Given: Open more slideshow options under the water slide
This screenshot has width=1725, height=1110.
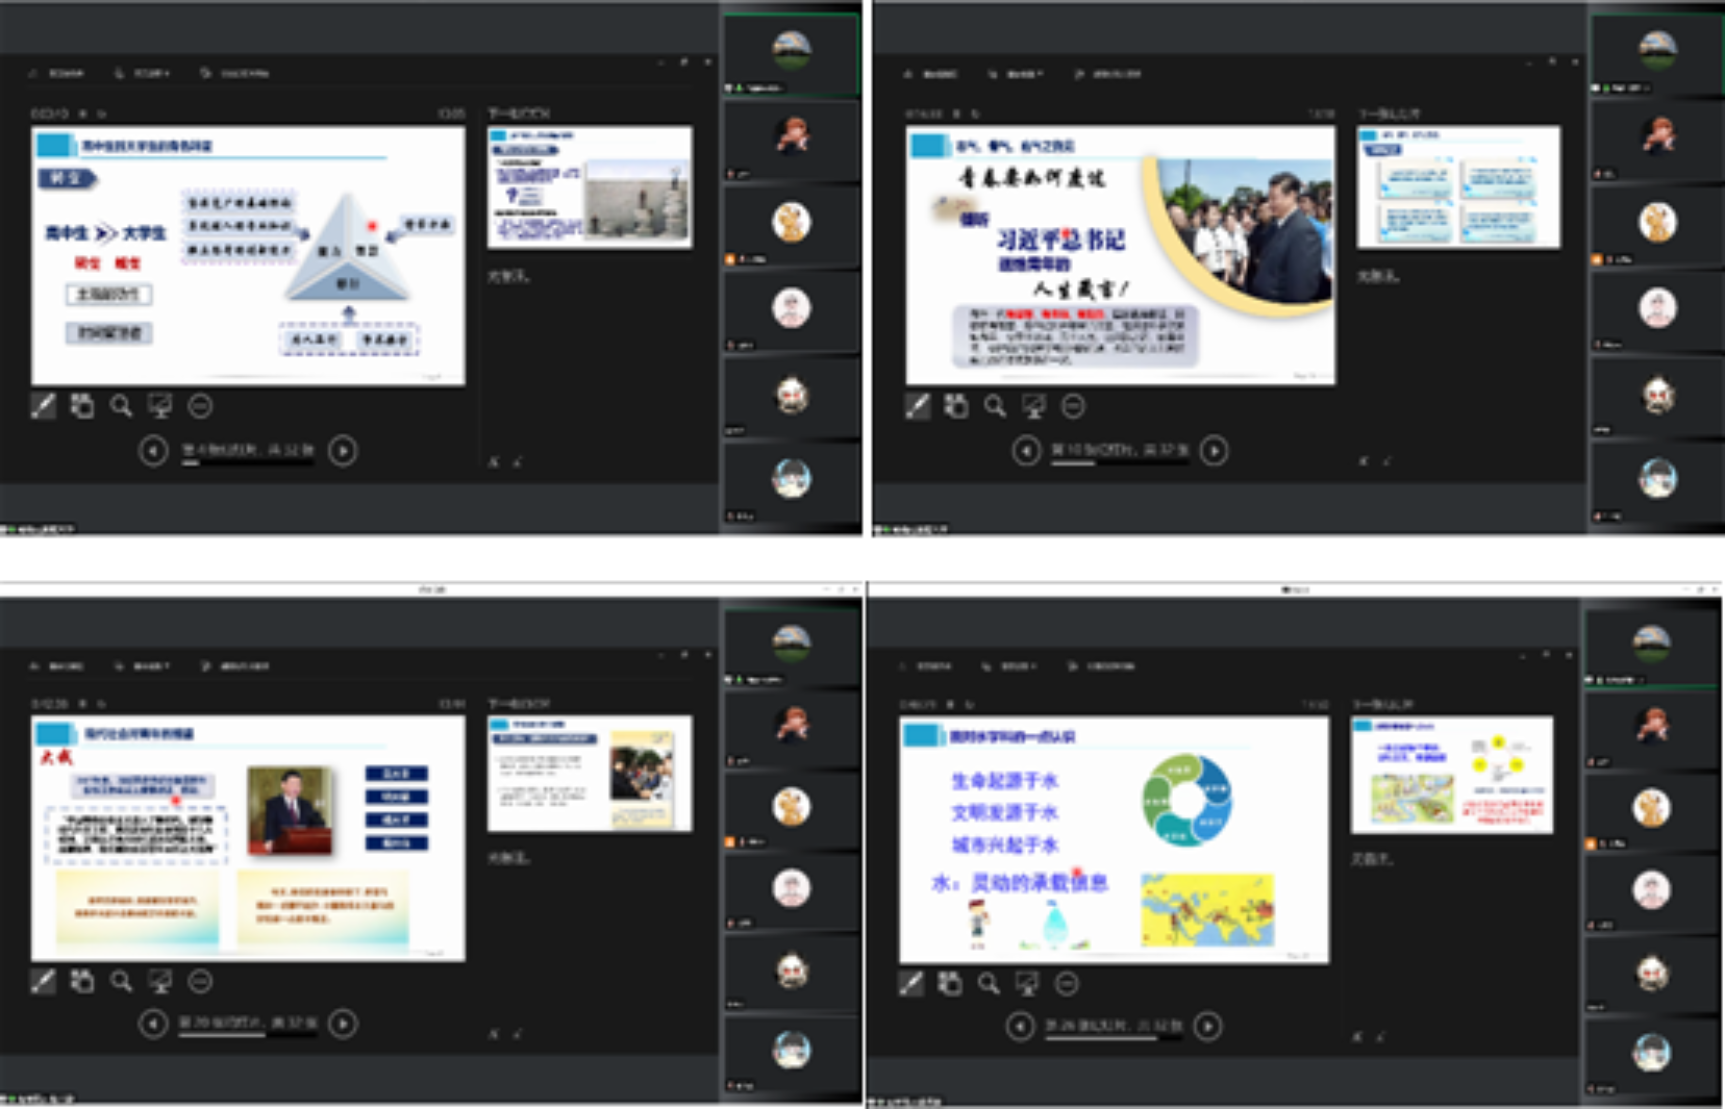Looking at the screenshot, I should point(1067,984).
